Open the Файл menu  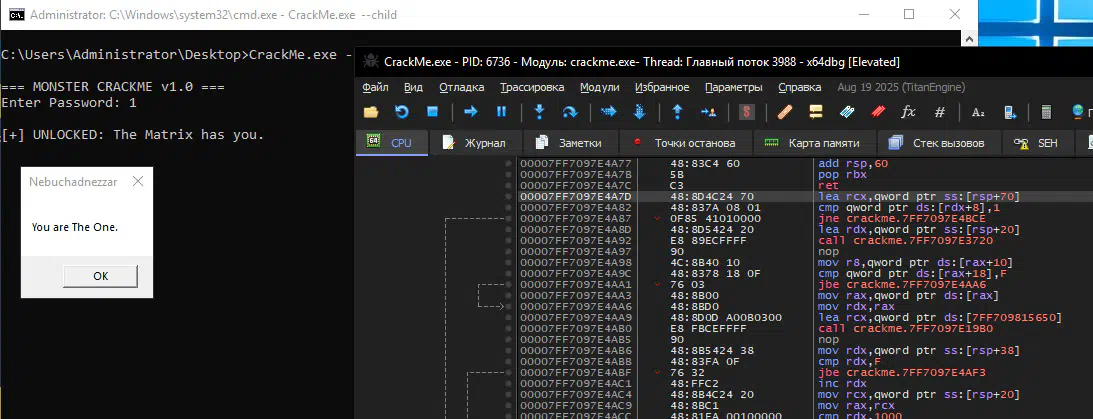[x=376, y=88]
